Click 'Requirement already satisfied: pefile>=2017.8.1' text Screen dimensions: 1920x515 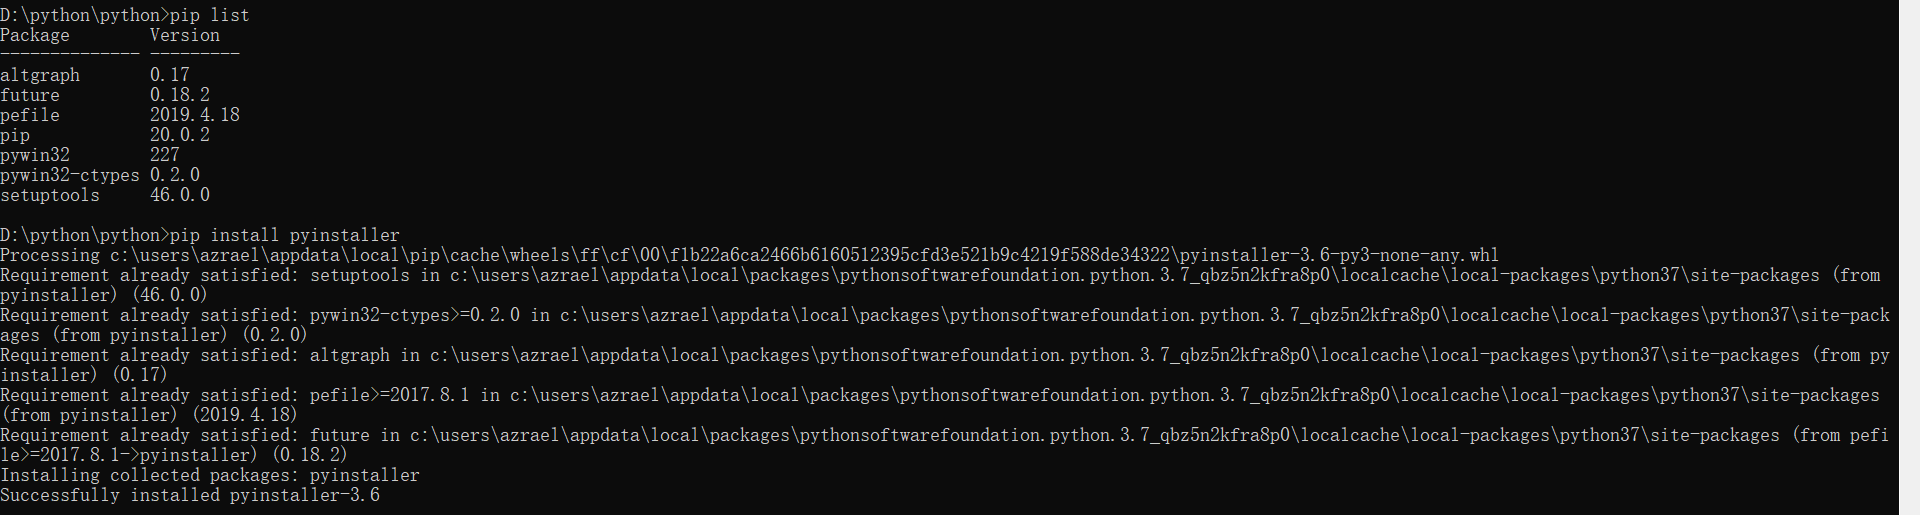(240, 395)
